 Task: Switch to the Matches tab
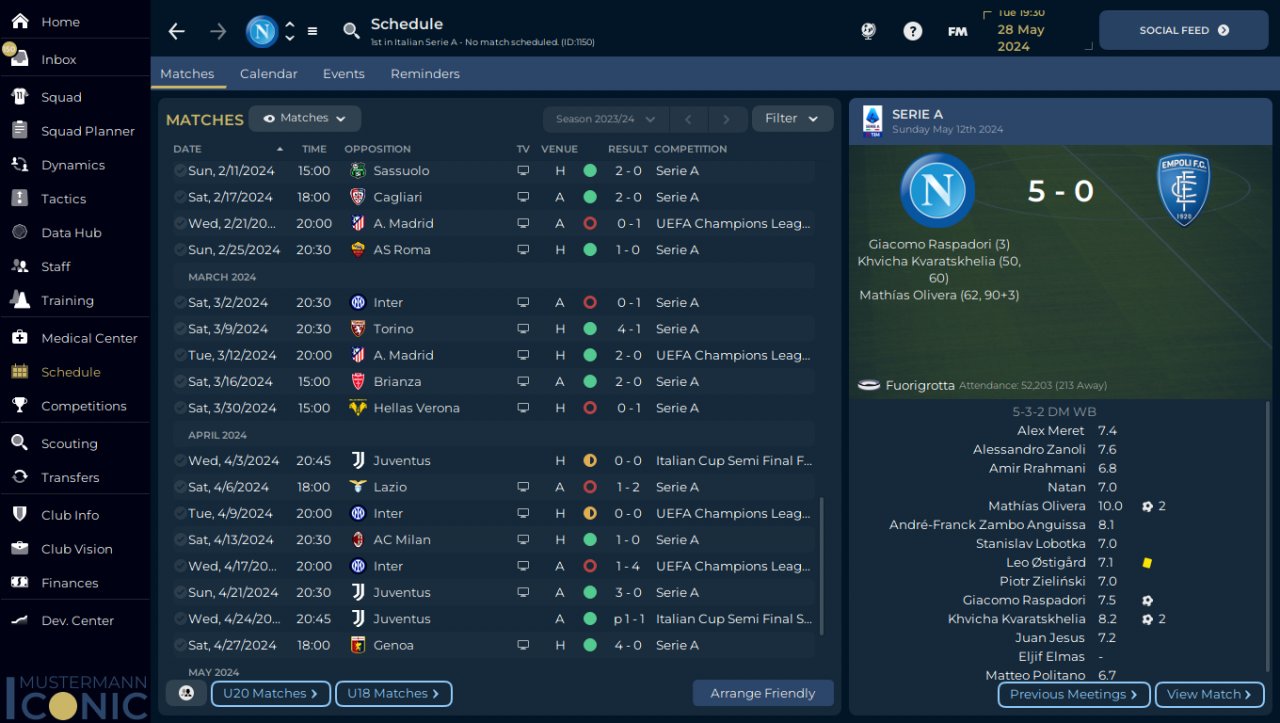pos(187,74)
